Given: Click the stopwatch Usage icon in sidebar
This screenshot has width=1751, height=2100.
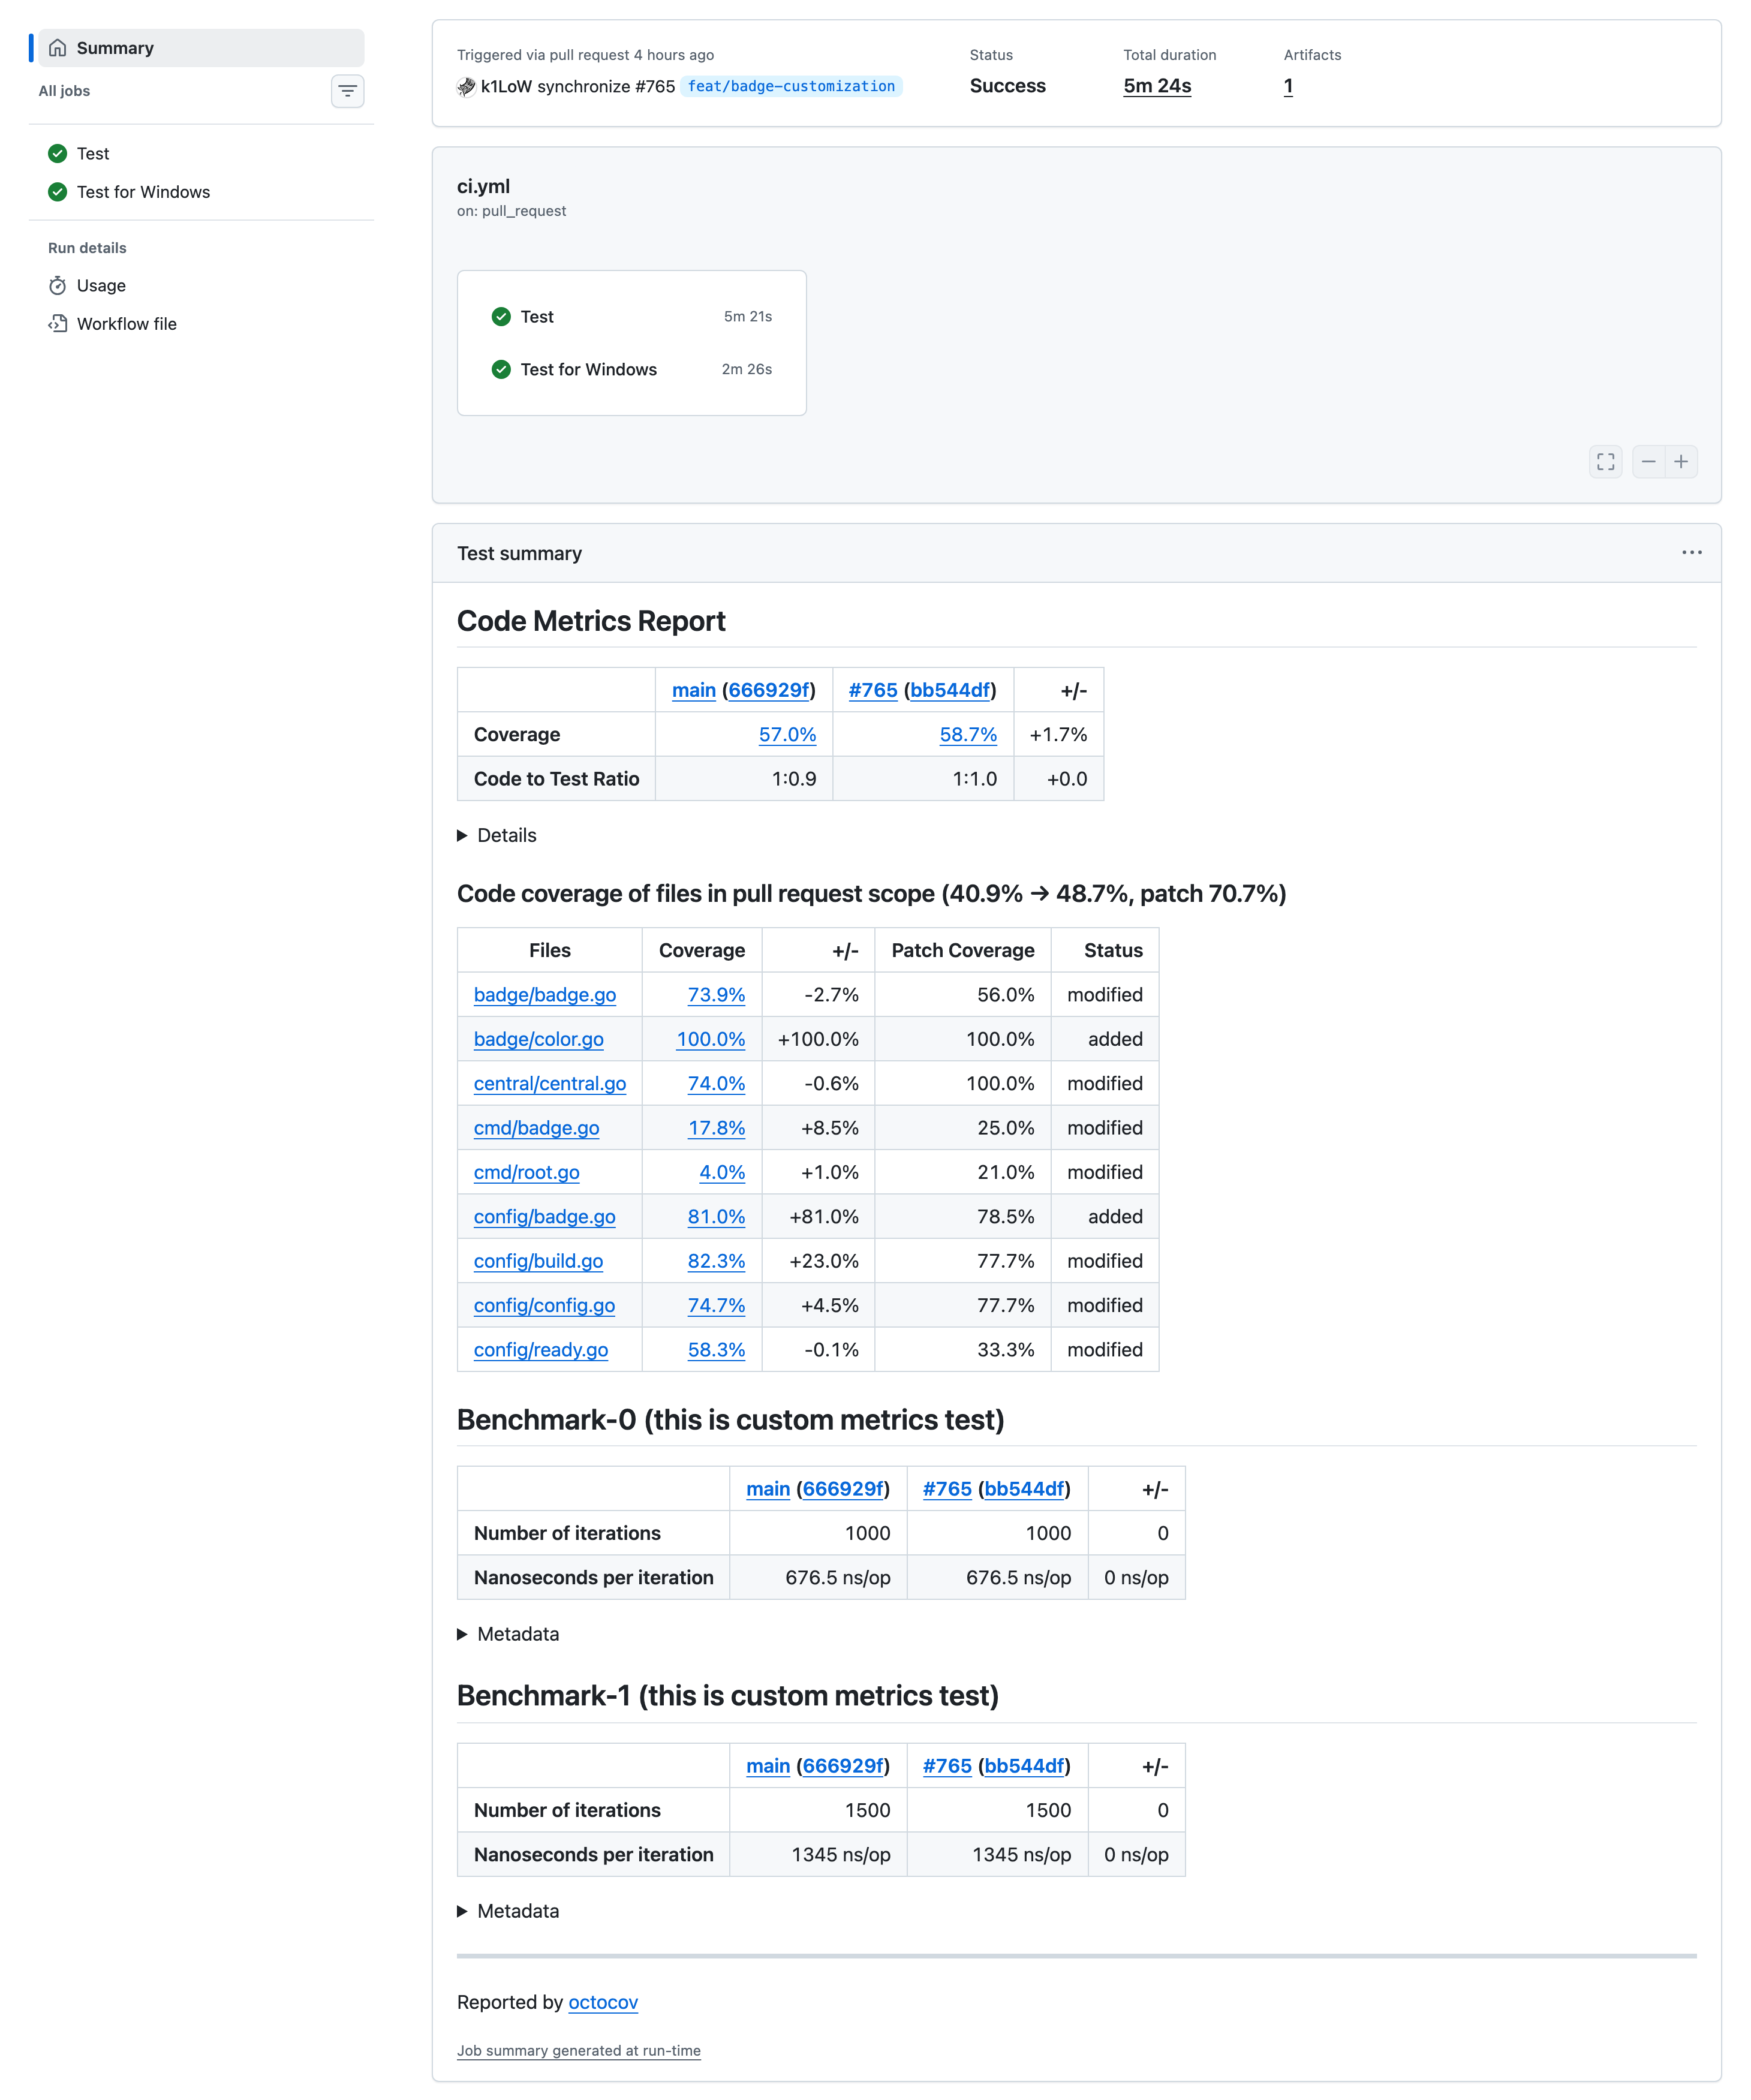Looking at the screenshot, I should click(x=58, y=286).
